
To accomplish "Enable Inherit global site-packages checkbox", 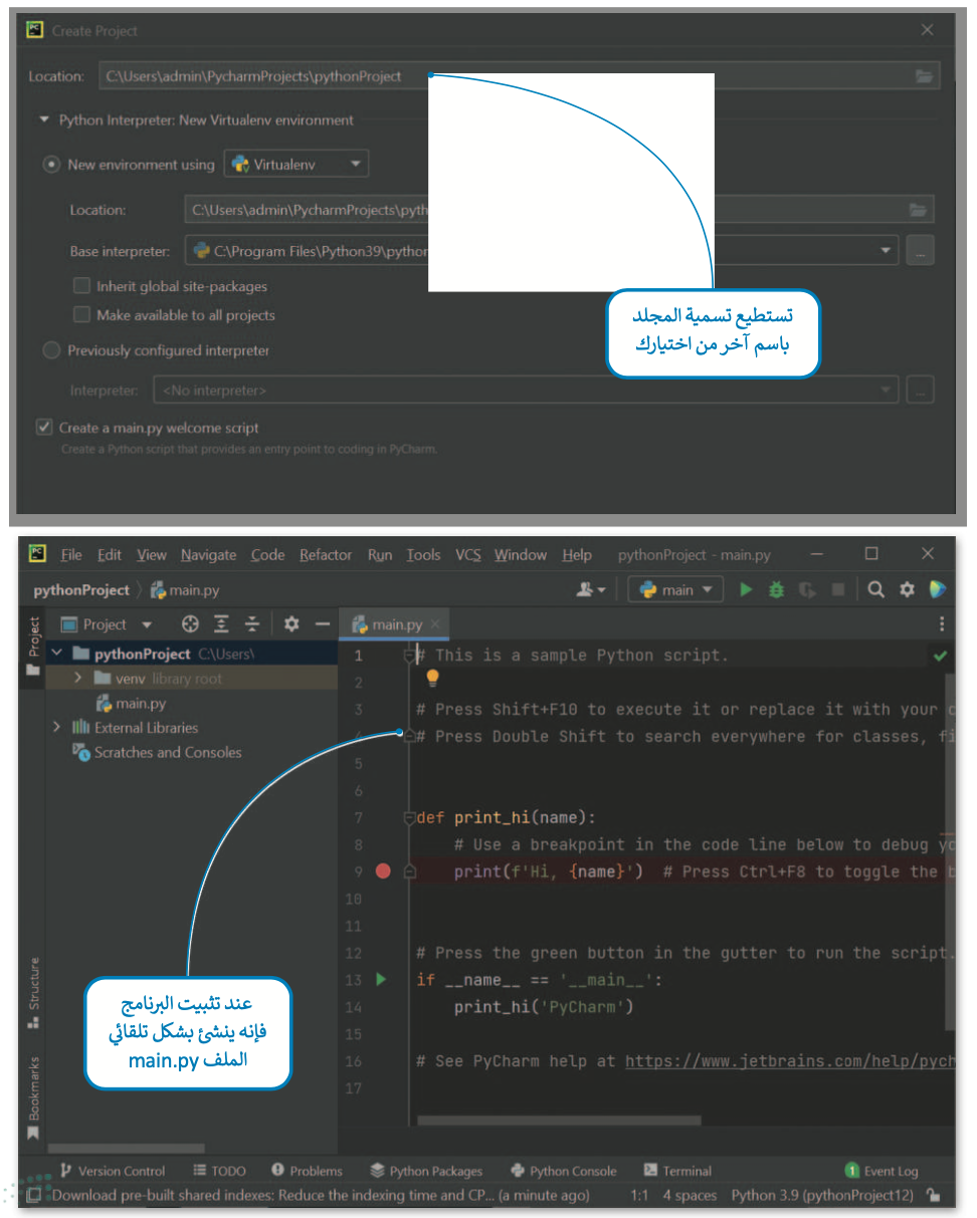I will (82, 286).
